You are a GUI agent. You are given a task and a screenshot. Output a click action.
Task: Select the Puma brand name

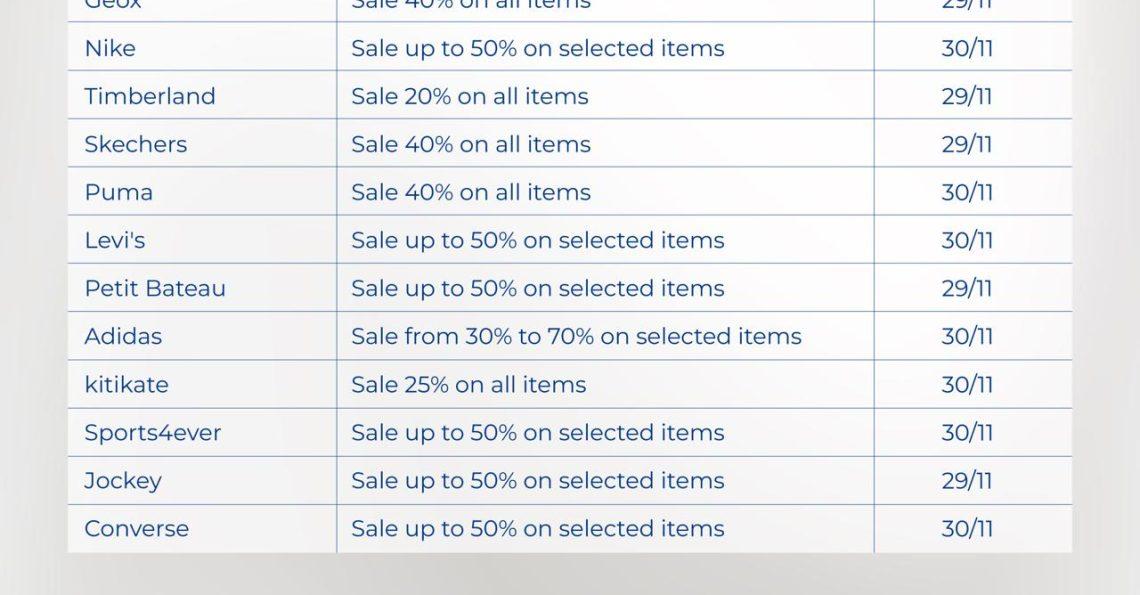point(119,192)
